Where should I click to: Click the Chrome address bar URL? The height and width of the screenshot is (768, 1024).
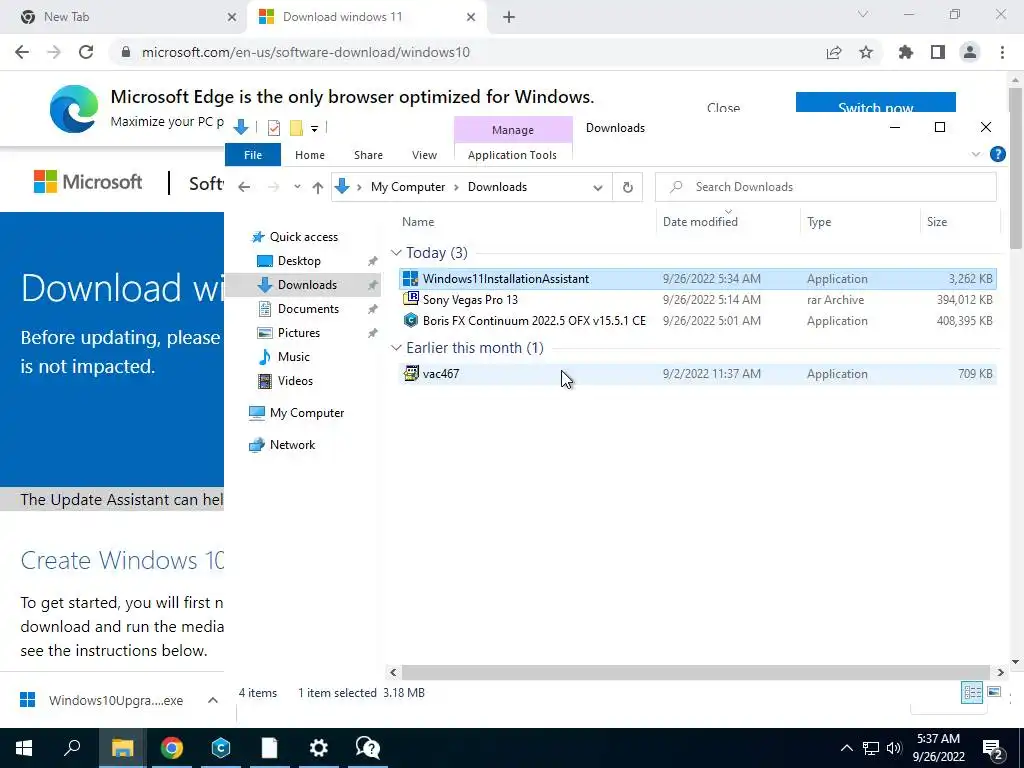pyautogui.click(x=306, y=52)
